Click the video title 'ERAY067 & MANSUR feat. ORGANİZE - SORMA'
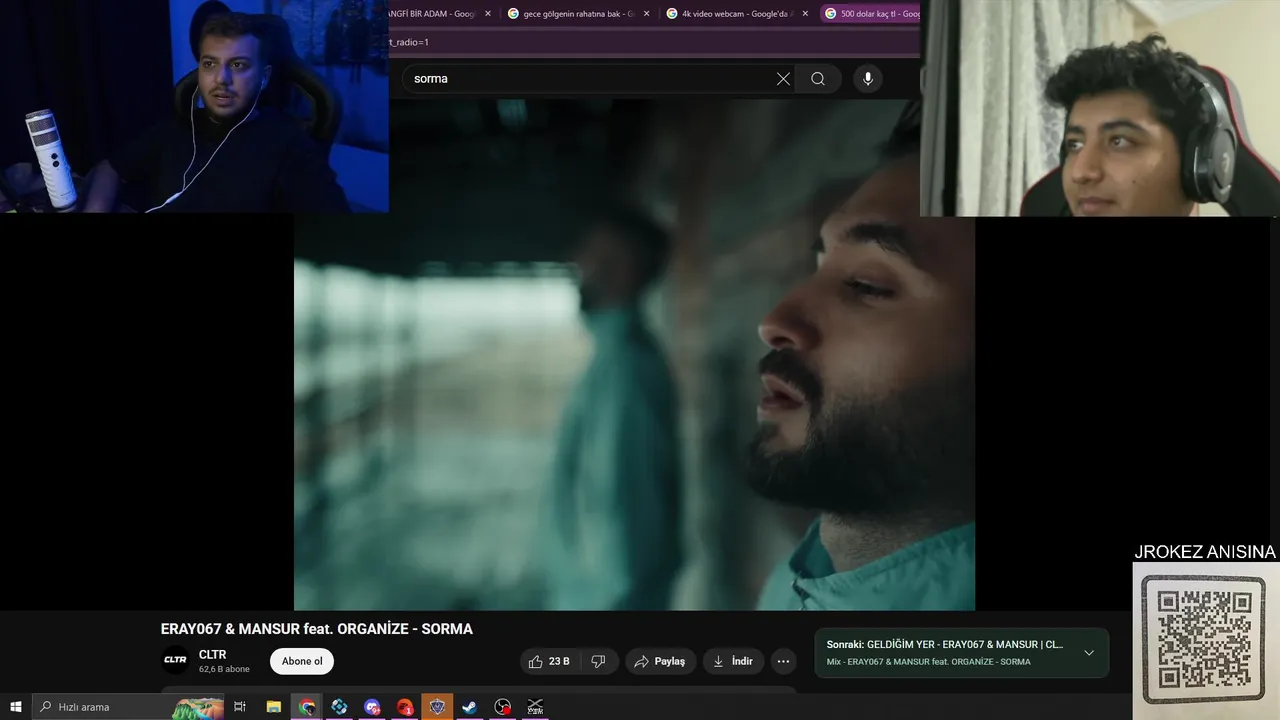1280x720 pixels. coord(317,629)
